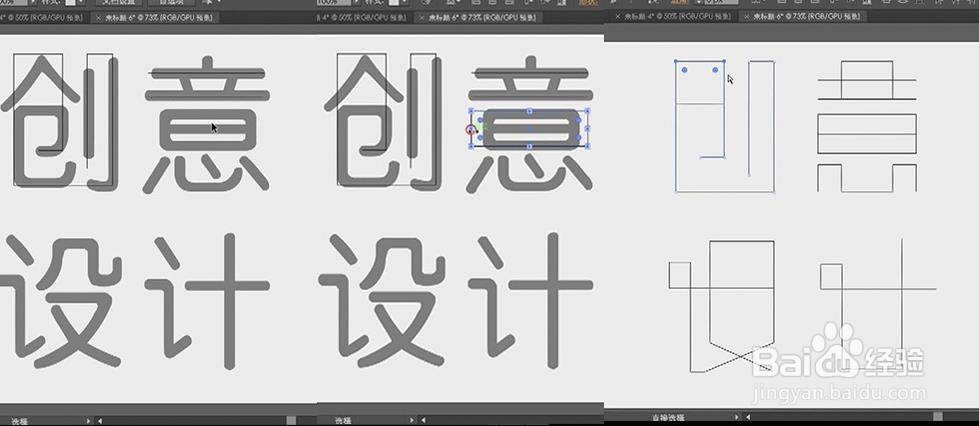In middle panel status bar, click the 选择 label
This screenshot has height=426, width=979.
click(343, 421)
